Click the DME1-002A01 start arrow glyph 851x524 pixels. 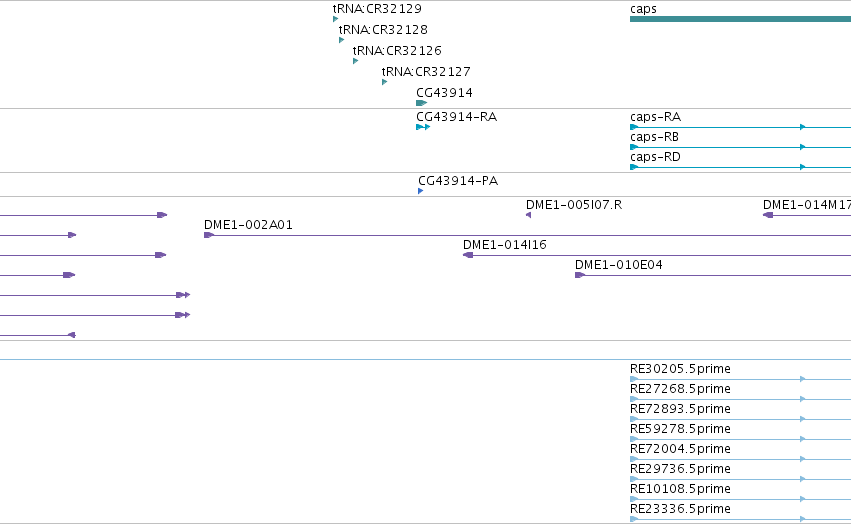coord(209,235)
